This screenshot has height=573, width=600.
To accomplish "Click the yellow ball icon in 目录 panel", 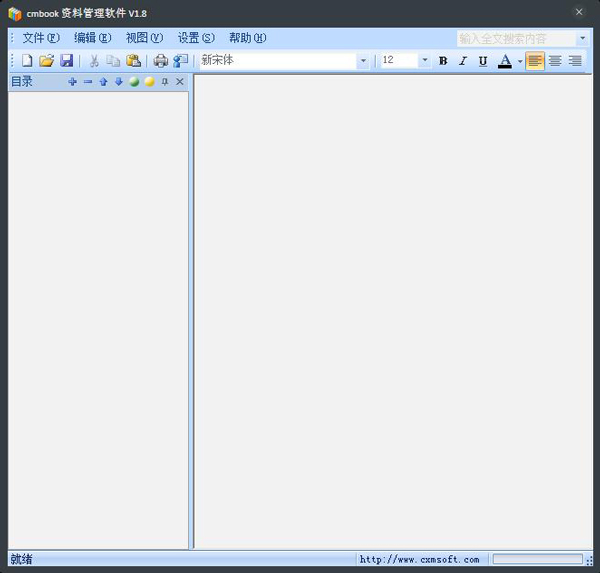I will click(150, 82).
